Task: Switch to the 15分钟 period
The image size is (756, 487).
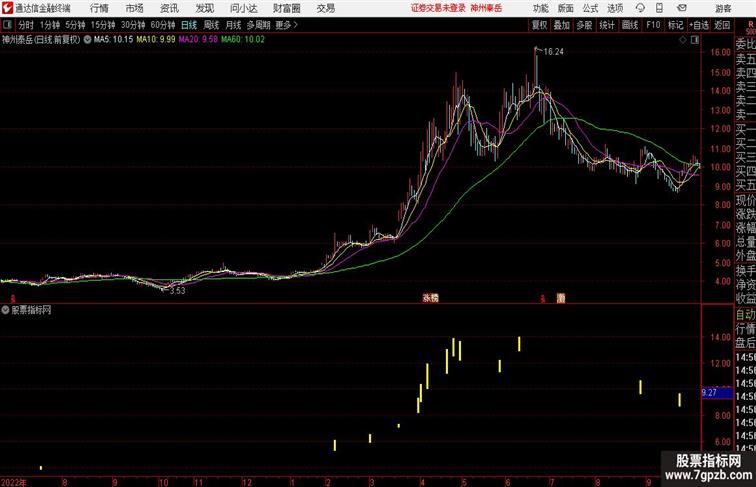Action: pos(103,25)
